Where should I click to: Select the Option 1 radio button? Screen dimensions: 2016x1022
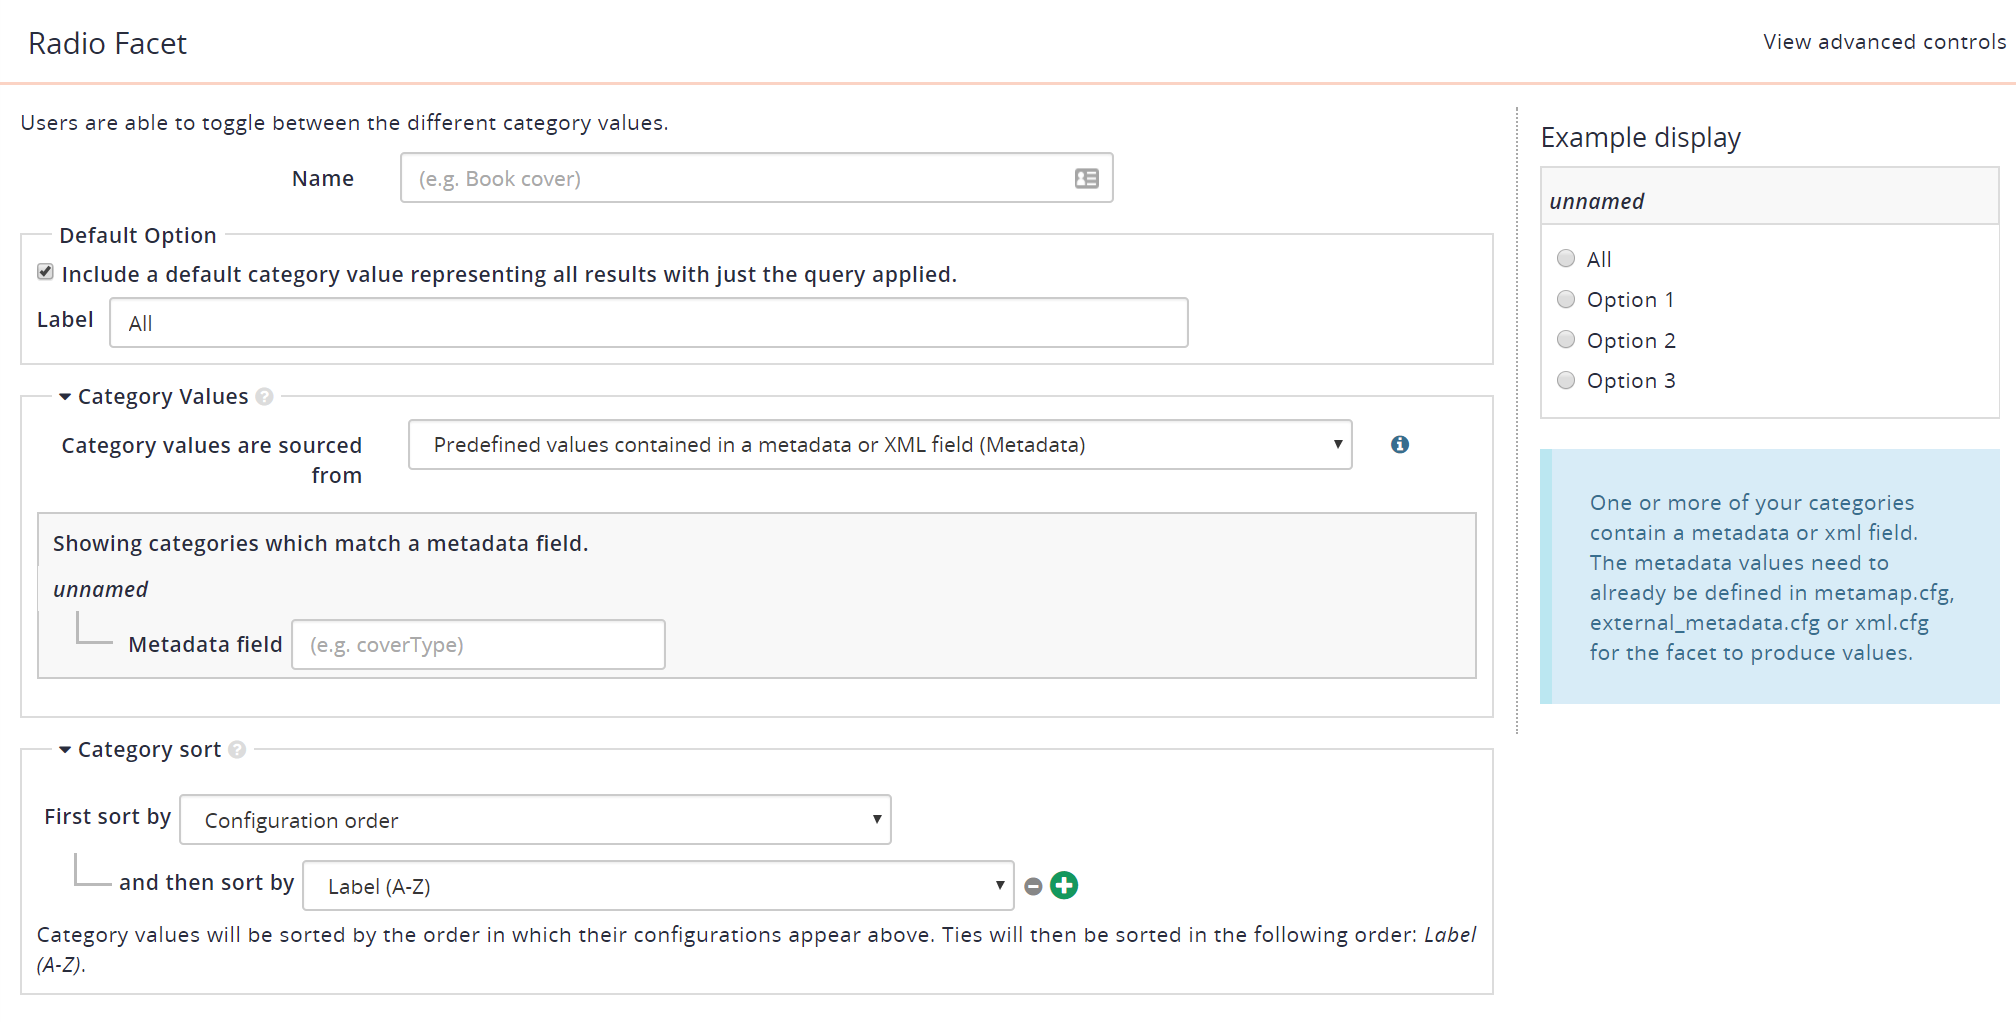[x=1566, y=299]
